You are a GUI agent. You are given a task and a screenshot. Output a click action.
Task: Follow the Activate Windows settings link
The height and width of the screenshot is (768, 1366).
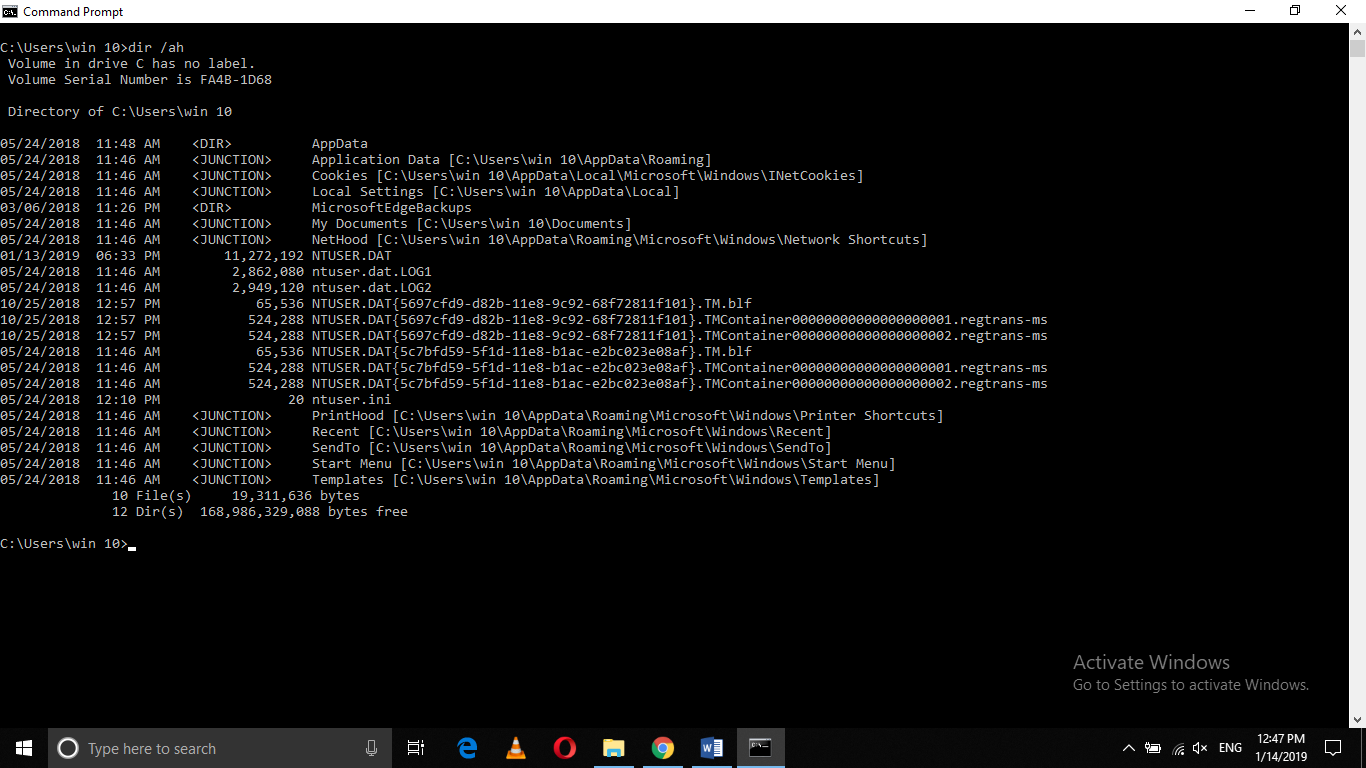pos(1190,685)
